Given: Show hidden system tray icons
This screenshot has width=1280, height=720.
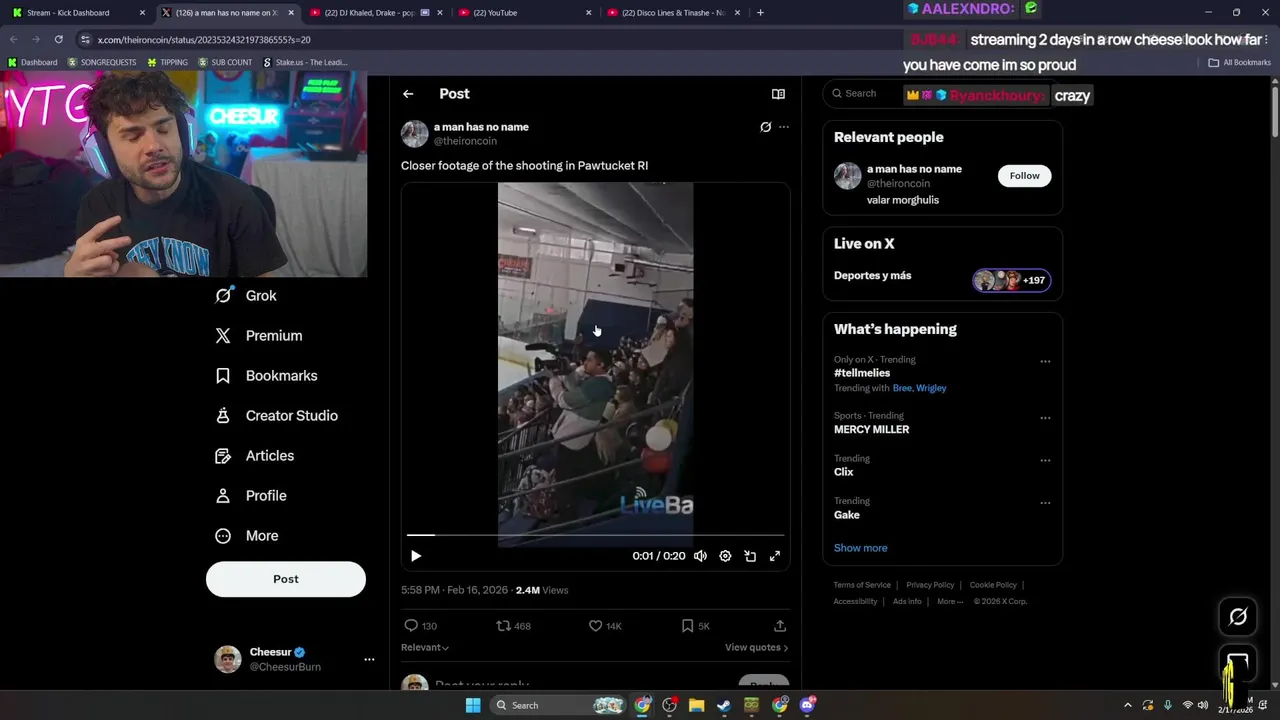Looking at the screenshot, I should point(1128,705).
